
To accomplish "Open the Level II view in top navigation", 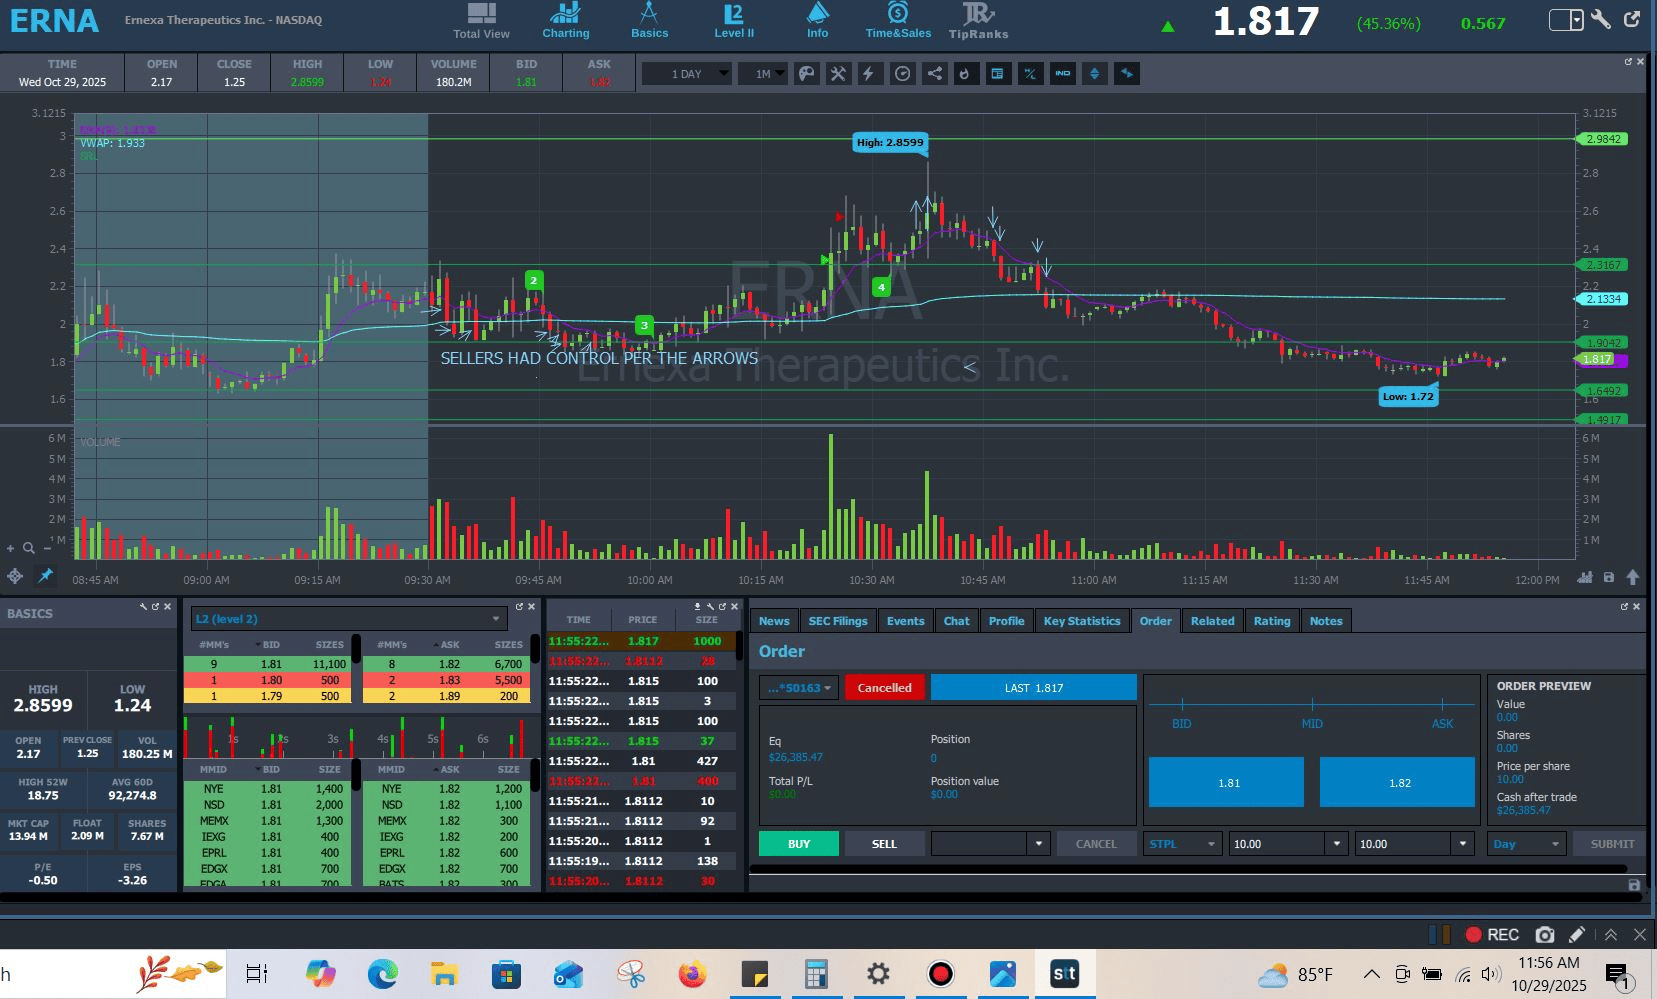I will (x=734, y=21).
